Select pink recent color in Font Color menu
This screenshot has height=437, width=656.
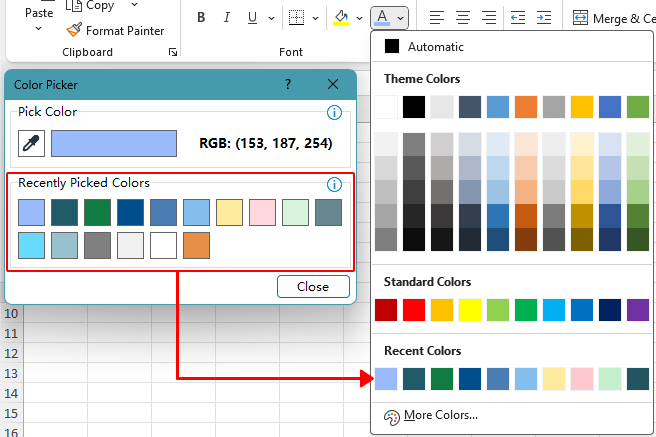click(582, 379)
